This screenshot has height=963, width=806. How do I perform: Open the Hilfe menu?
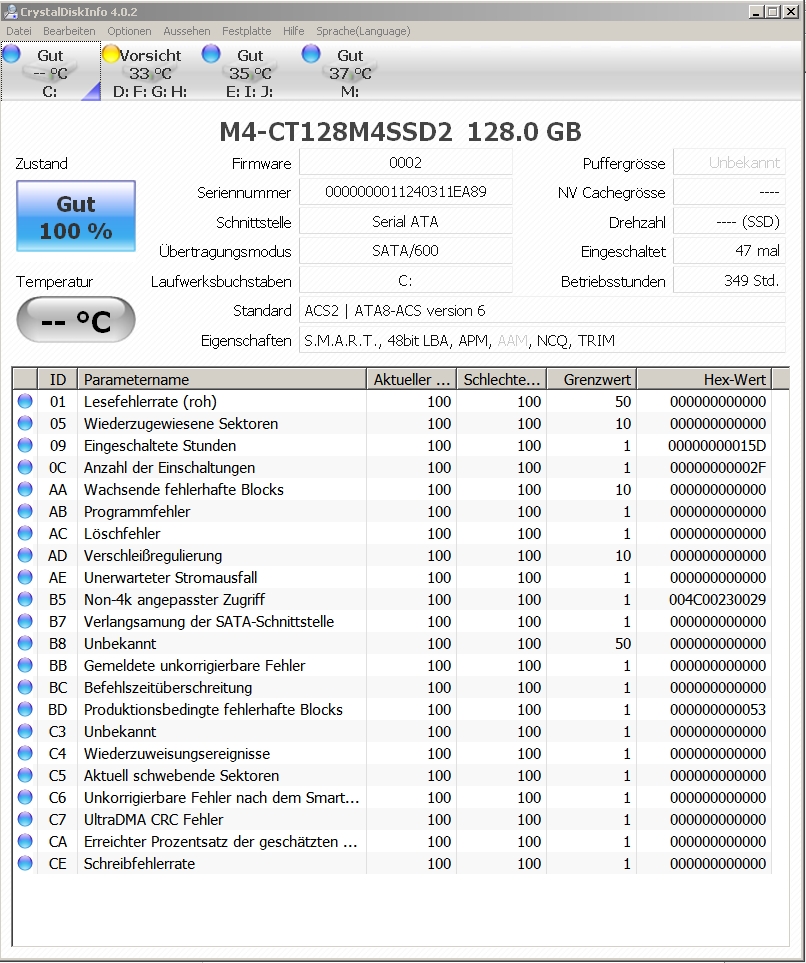294,31
